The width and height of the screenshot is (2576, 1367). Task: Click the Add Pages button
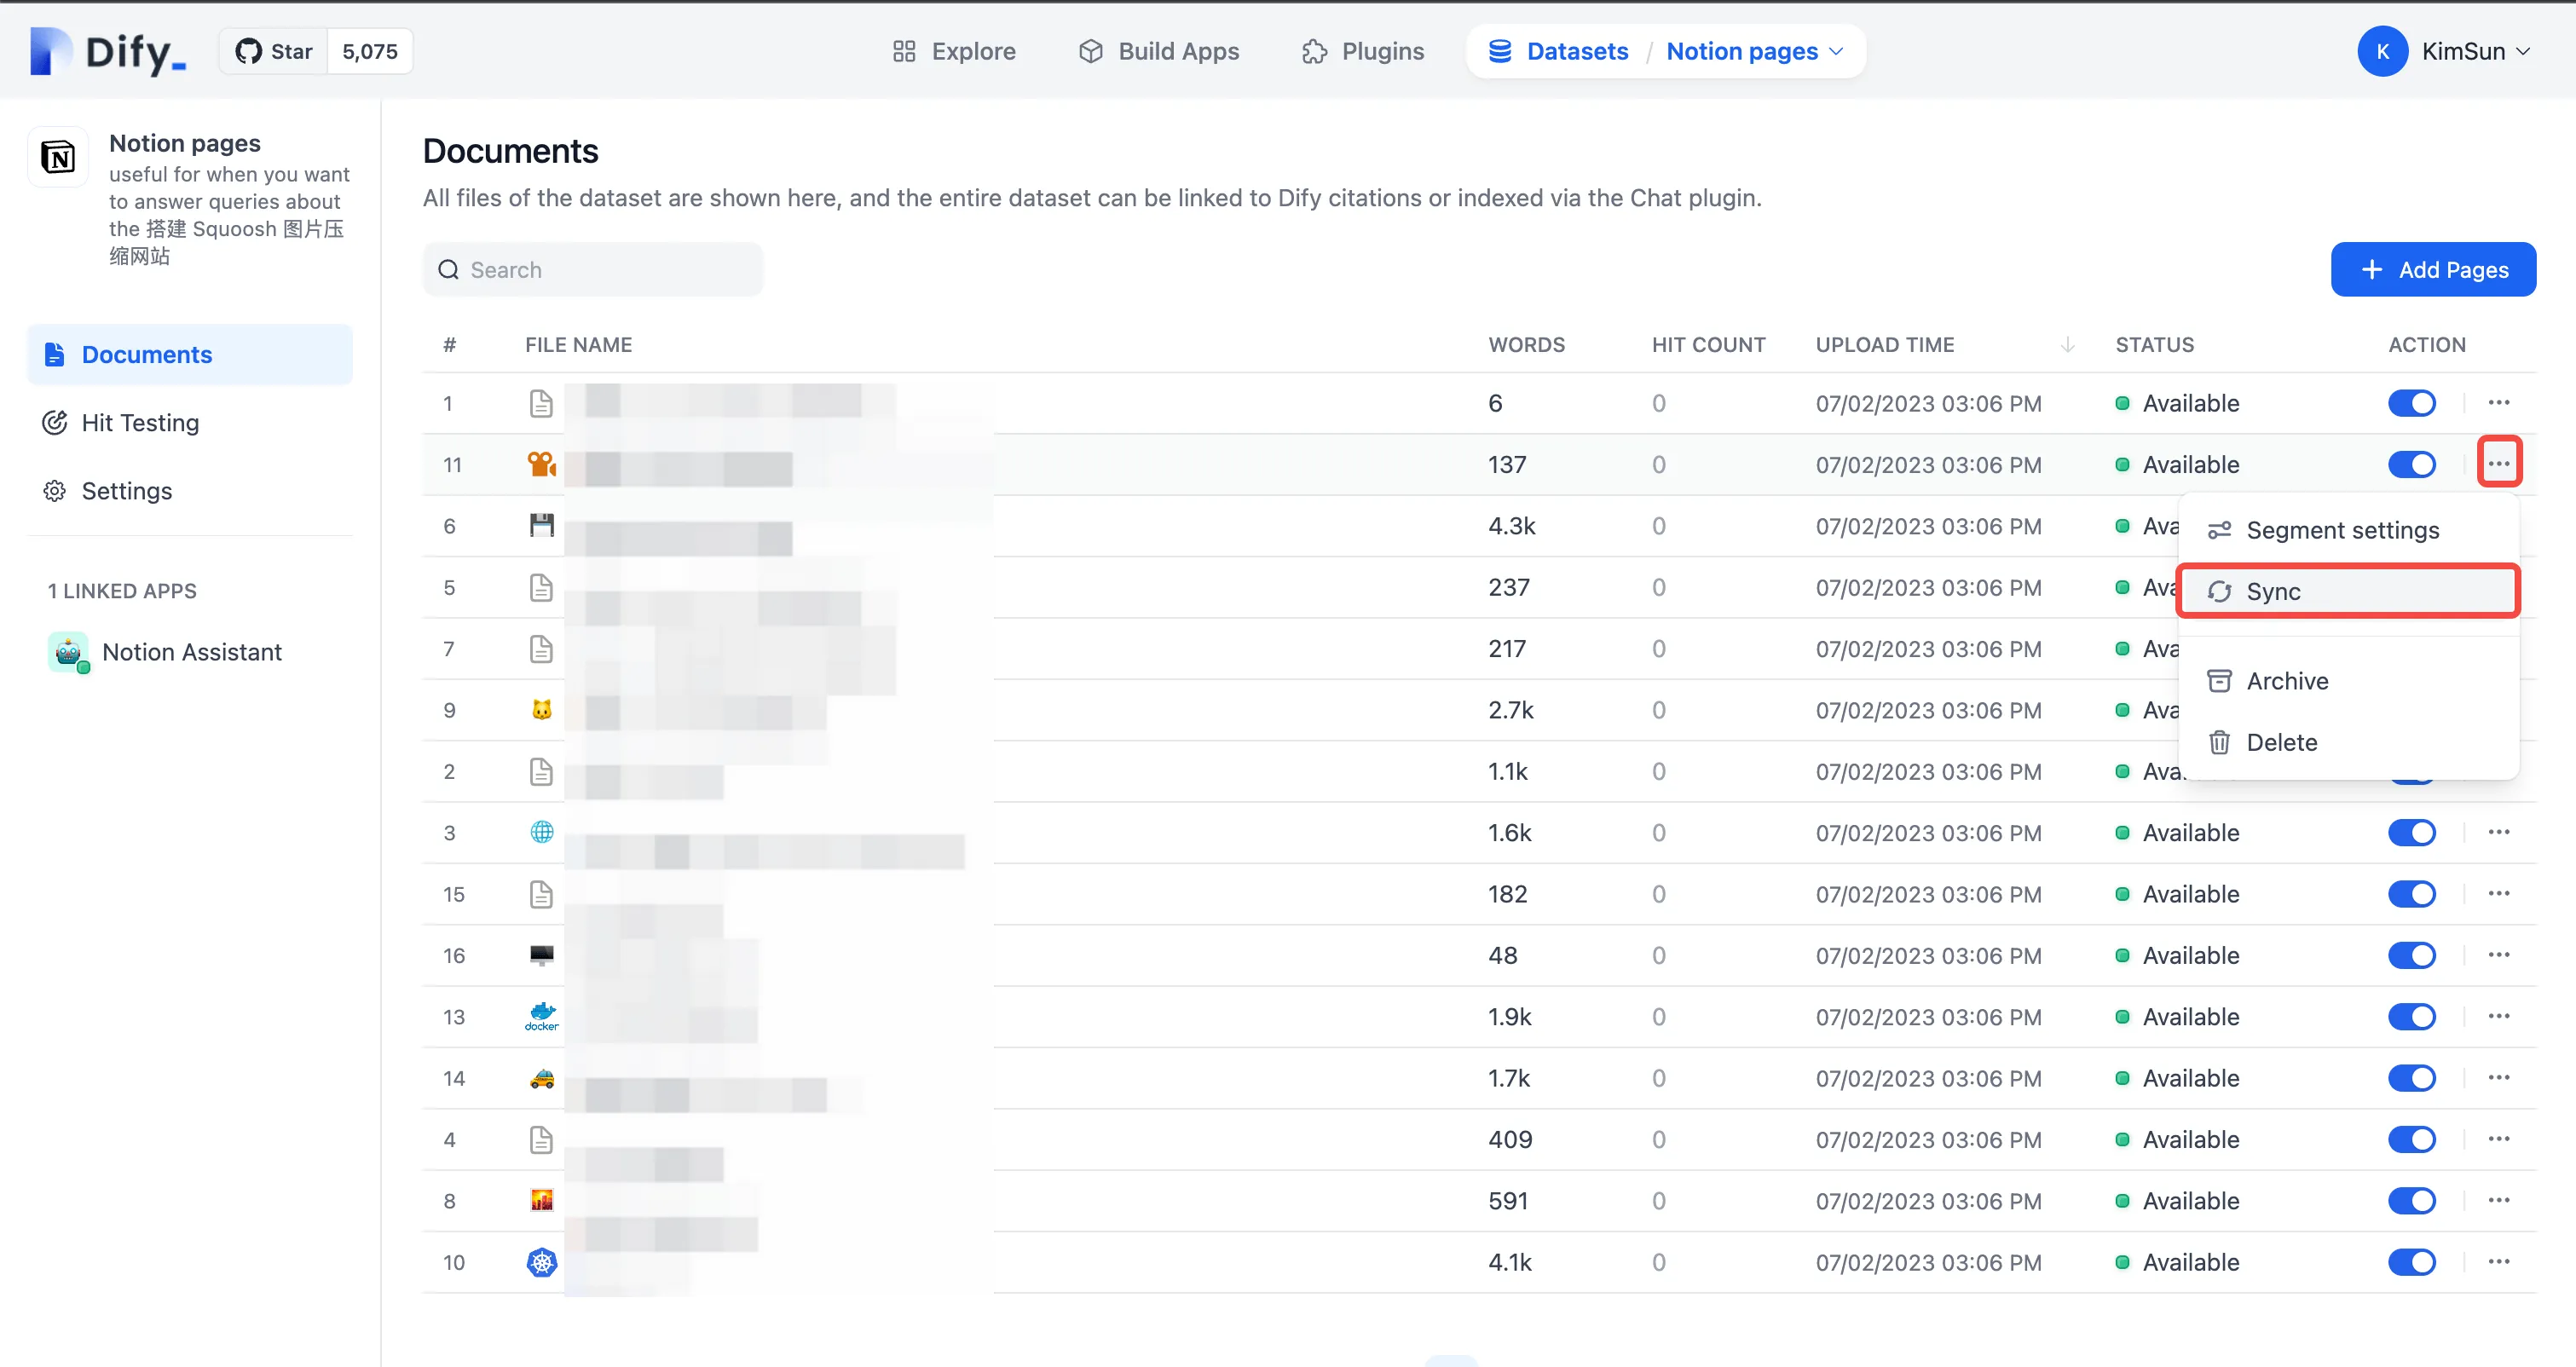click(2432, 270)
